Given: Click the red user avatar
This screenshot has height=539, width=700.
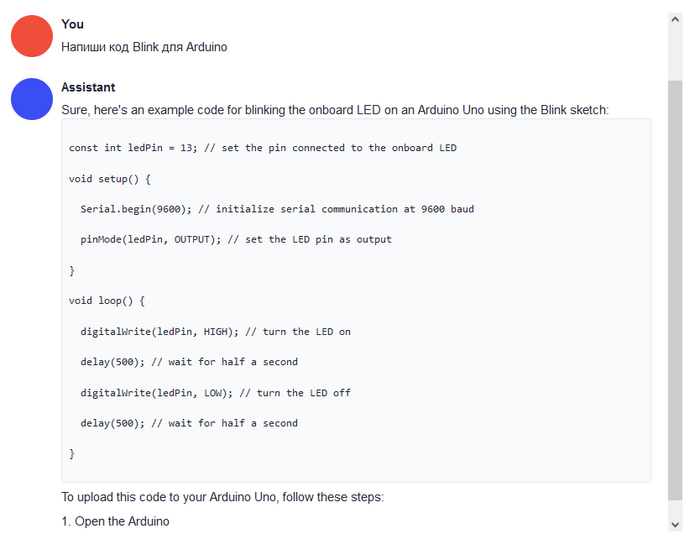Looking at the screenshot, I should pos(31,35).
